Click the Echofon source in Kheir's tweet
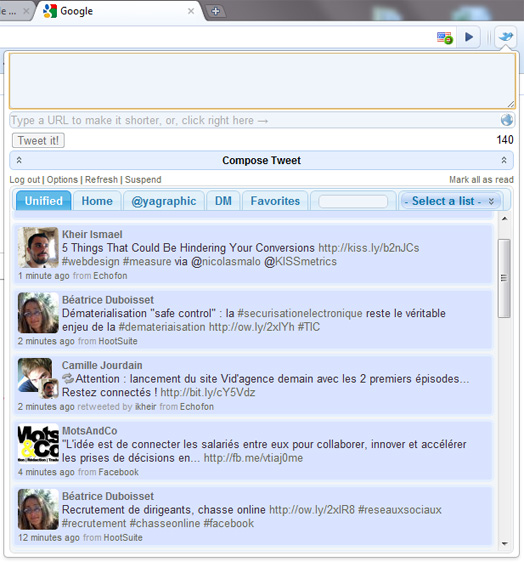The width and height of the screenshot is (524, 562). click(x=110, y=276)
